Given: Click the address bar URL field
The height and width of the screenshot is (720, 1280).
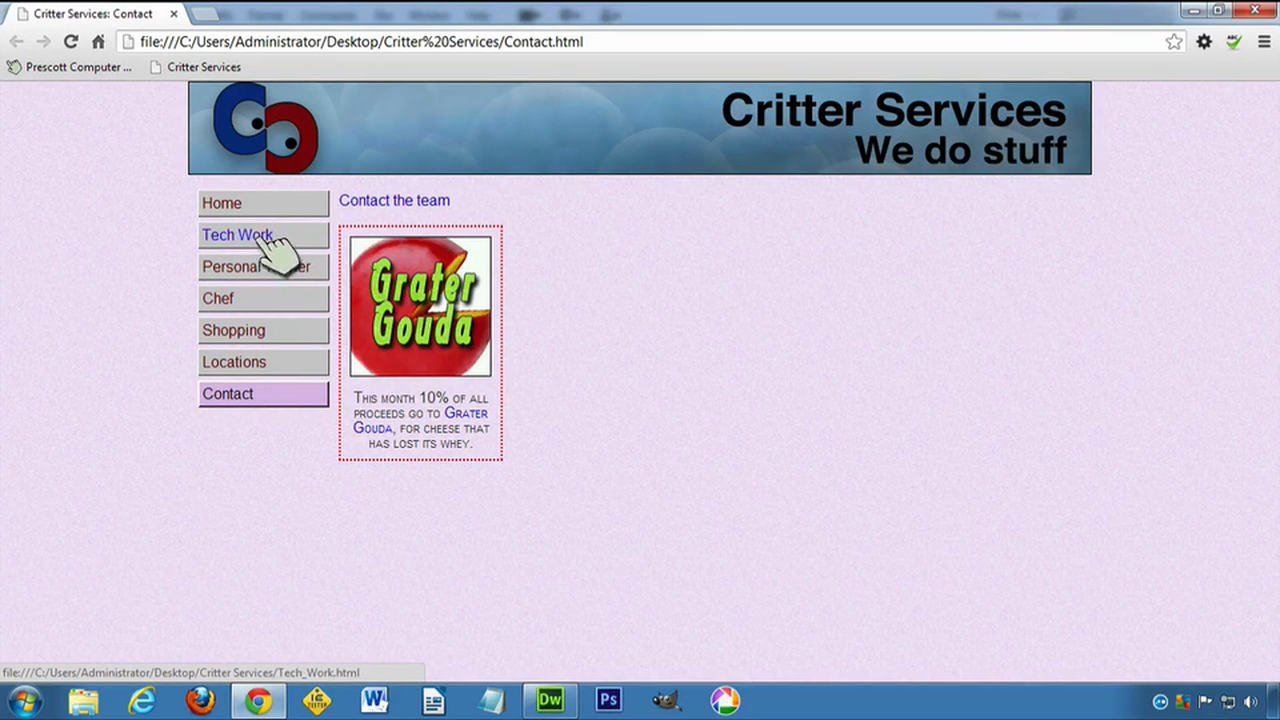Looking at the screenshot, I should pyautogui.click(x=640, y=42).
